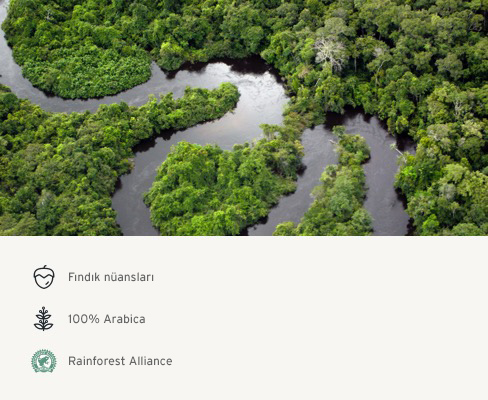Click the Rainforest Alliance frog seal
This screenshot has height=400, width=488.
44,361
